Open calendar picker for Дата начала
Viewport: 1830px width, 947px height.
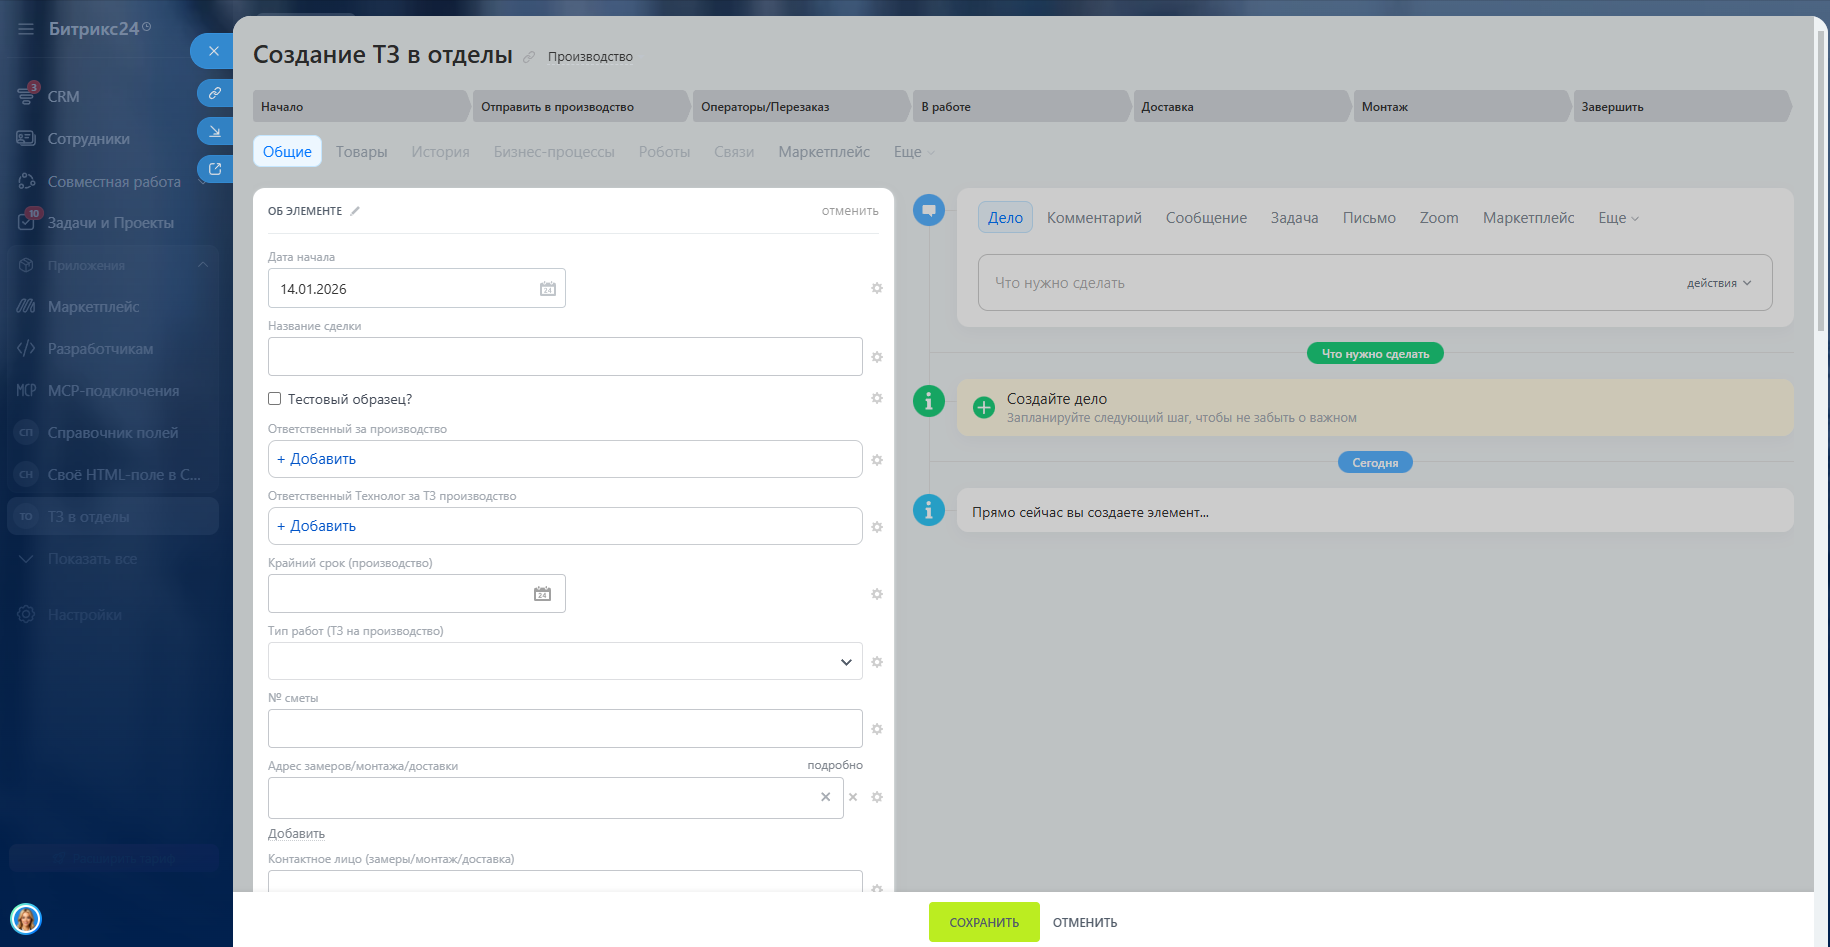point(547,289)
